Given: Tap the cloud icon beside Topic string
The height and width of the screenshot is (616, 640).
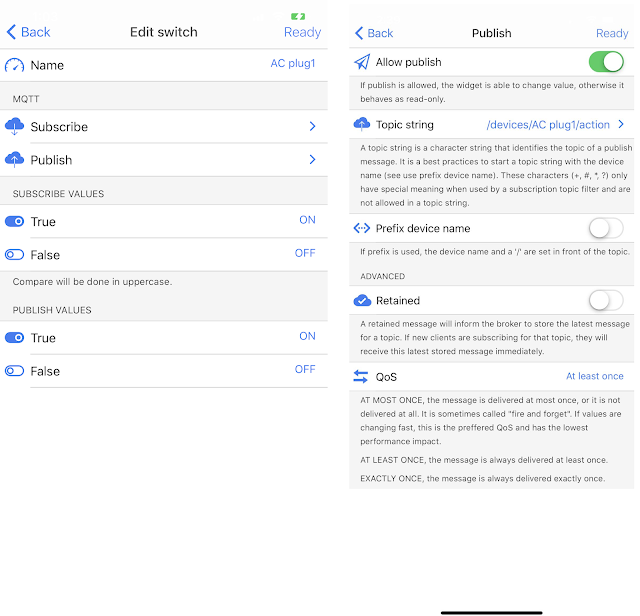Looking at the screenshot, I should pos(362,124).
